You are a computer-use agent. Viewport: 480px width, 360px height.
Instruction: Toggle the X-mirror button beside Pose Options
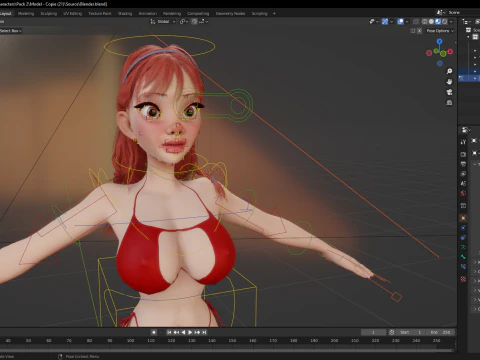(419, 31)
